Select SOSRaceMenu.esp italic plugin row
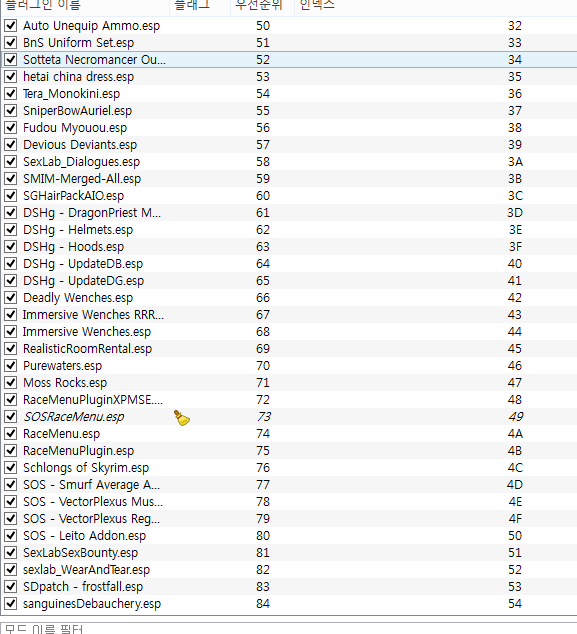This screenshot has width=577, height=634. coord(289,416)
